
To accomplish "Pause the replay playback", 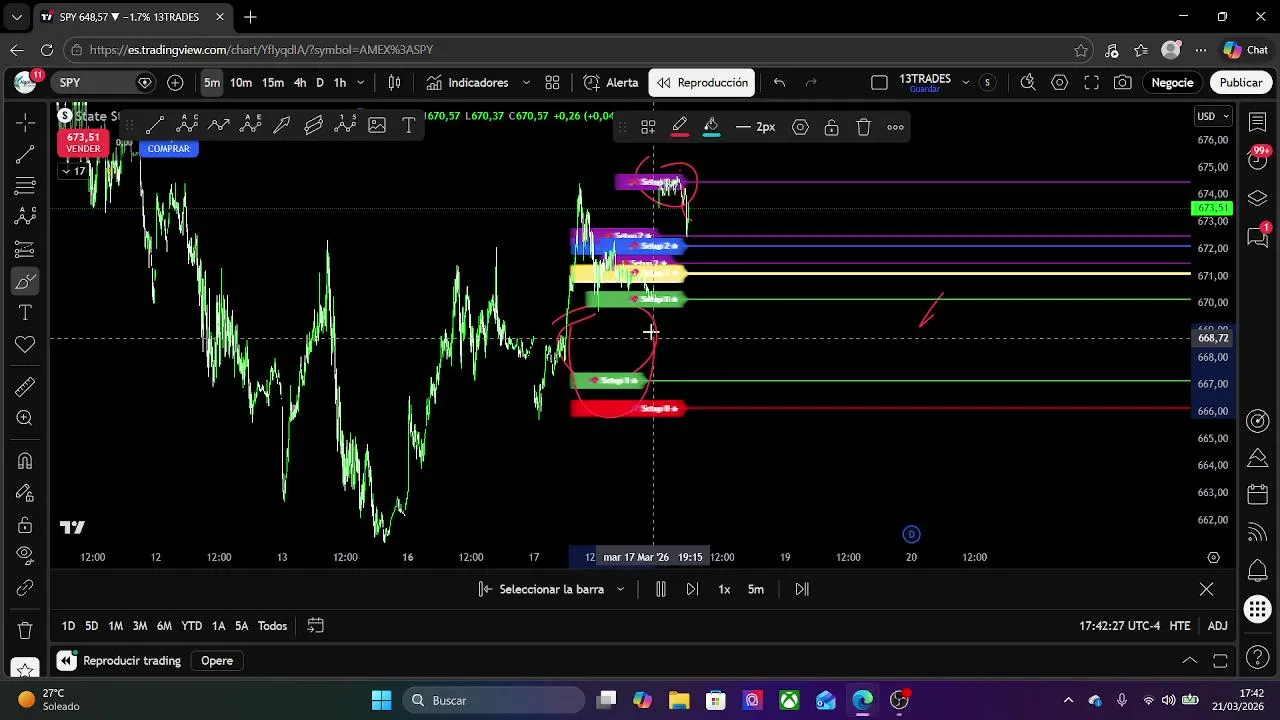I will [x=661, y=590].
